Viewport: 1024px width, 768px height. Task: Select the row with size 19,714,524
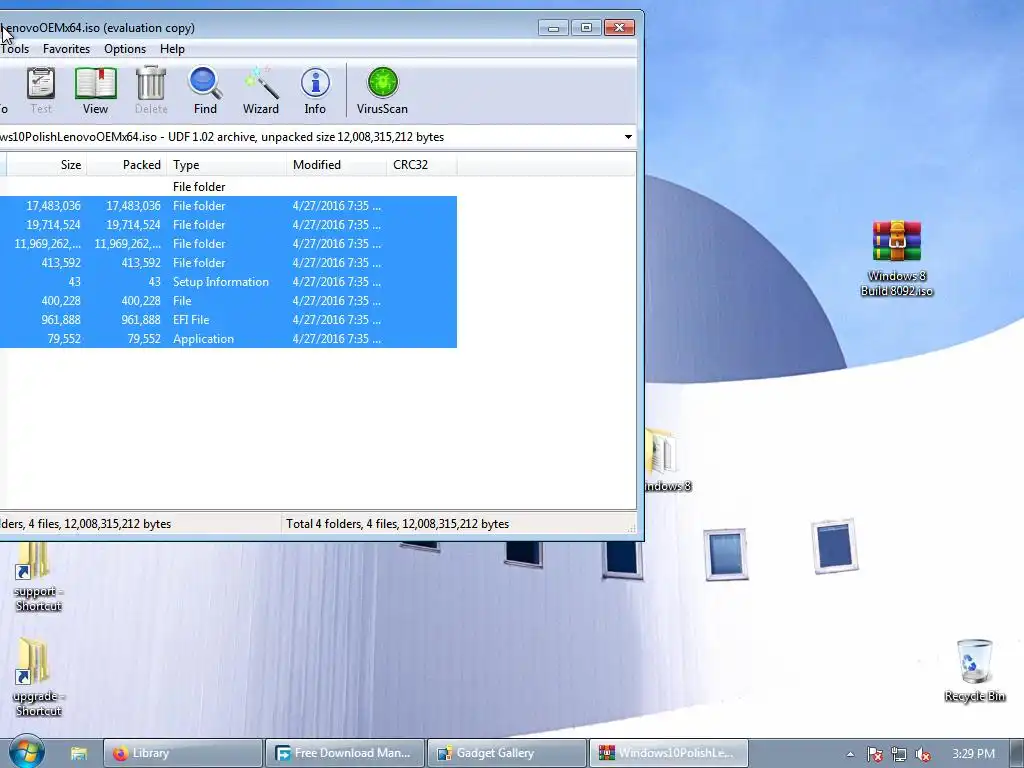[x=228, y=225]
